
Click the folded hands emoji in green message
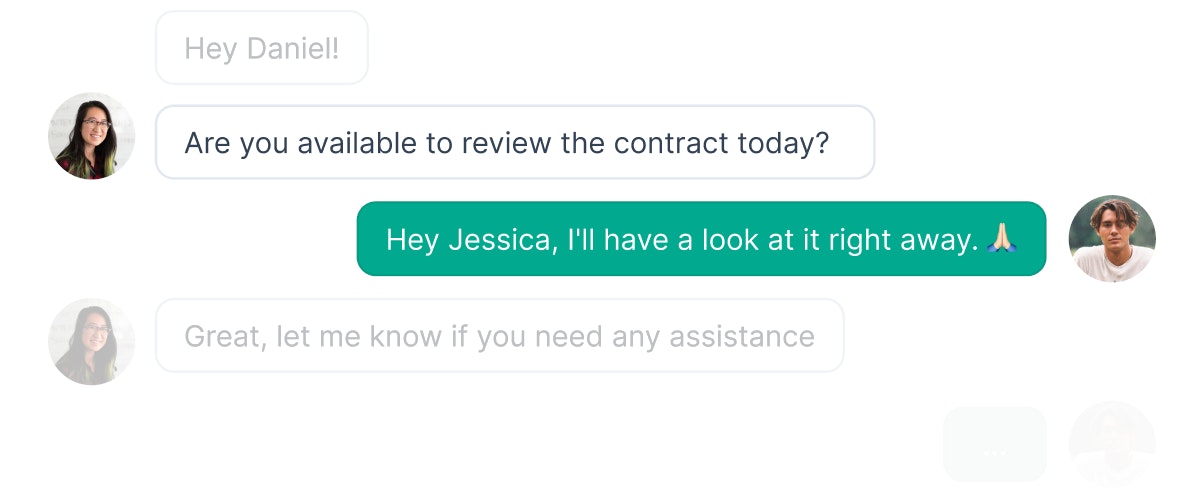tap(1002, 238)
